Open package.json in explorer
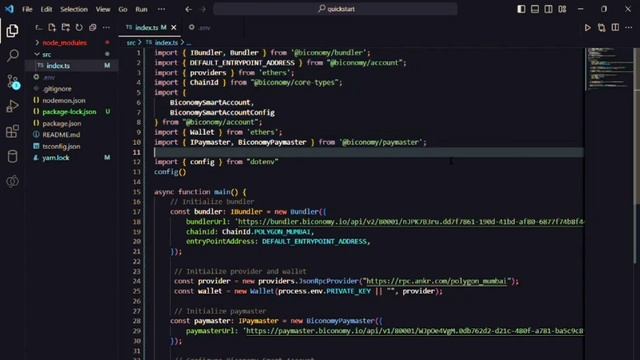 [x=62, y=123]
